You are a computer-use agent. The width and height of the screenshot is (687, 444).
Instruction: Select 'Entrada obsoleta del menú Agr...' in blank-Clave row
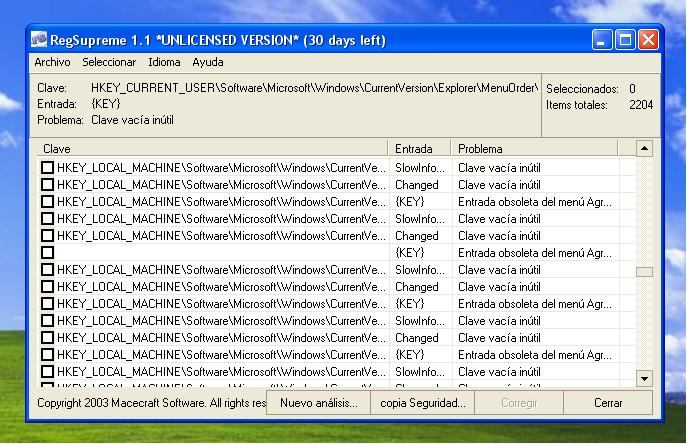click(x=535, y=253)
